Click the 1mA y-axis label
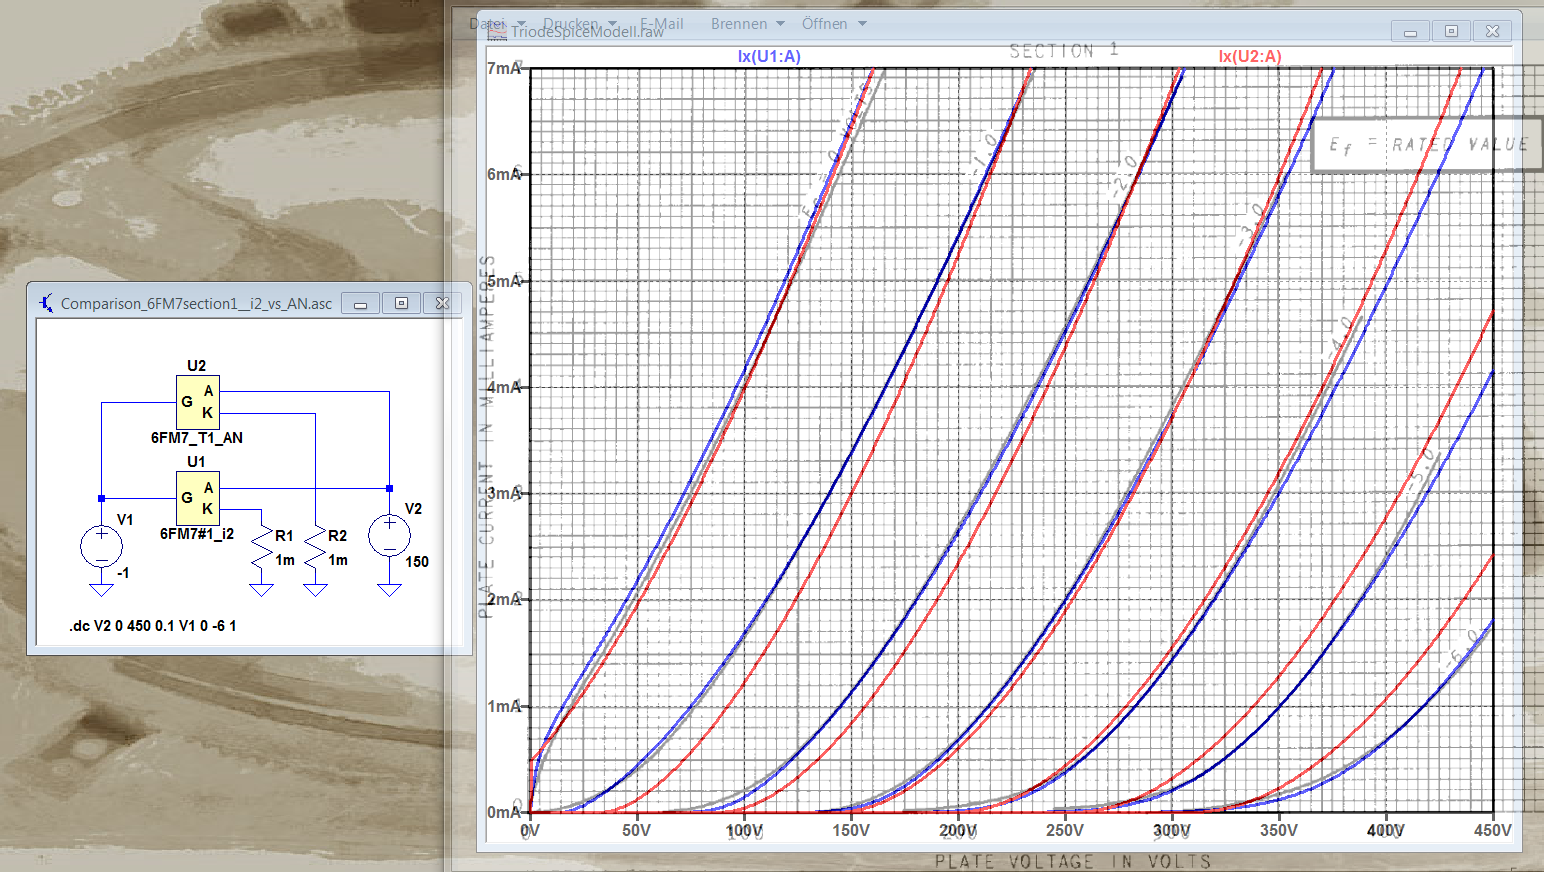 click(x=504, y=706)
